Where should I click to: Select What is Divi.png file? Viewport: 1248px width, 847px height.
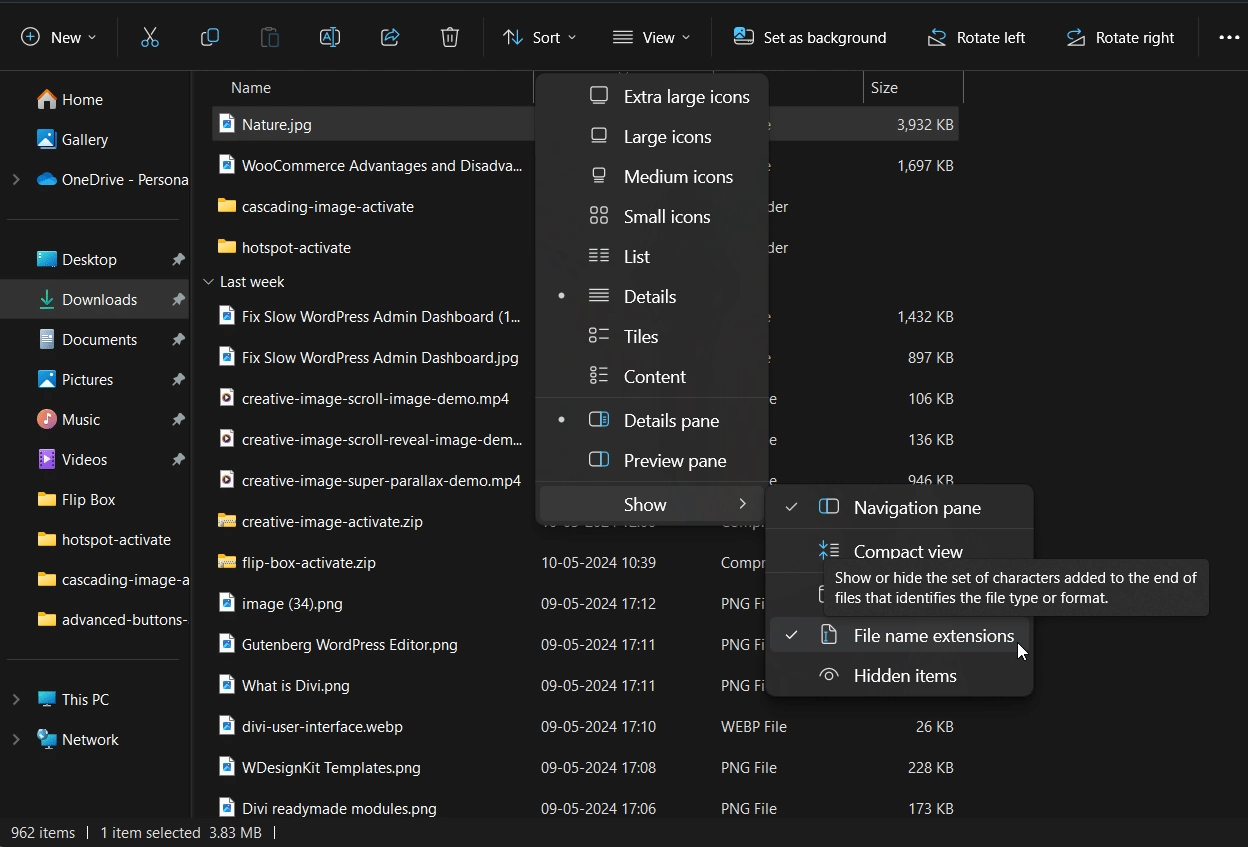pyautogui.click(x=284, y=685)
